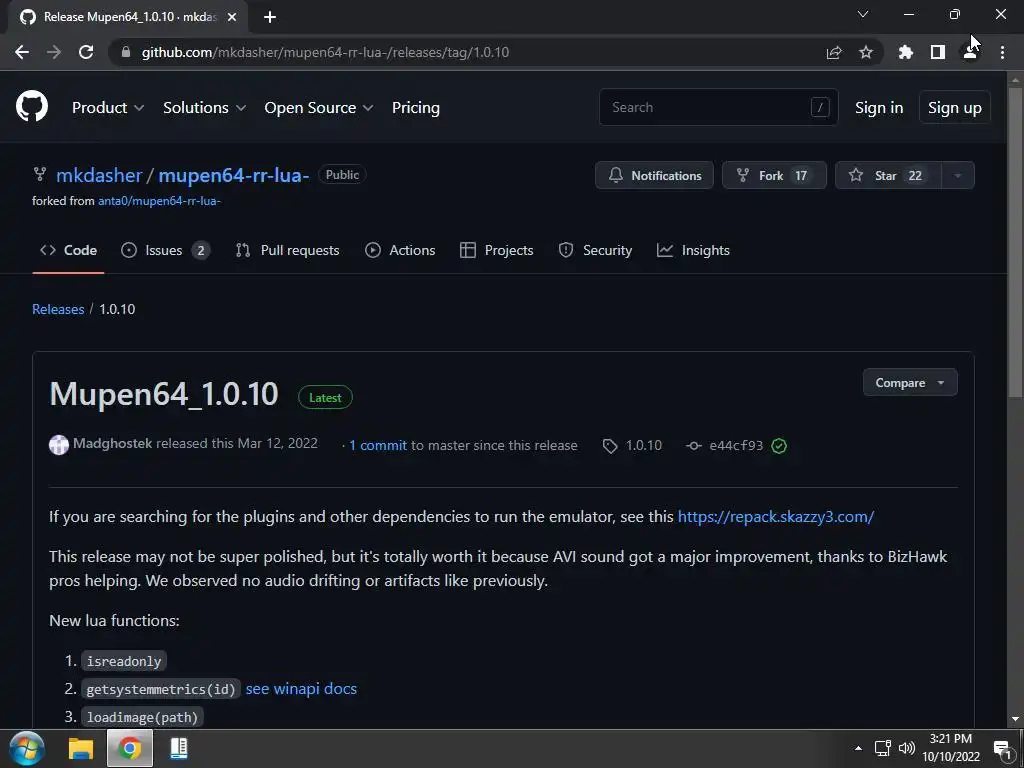Open volume speaker tray icon
The height and width of the screenshot is (768, 1024).
coord(907,748)
